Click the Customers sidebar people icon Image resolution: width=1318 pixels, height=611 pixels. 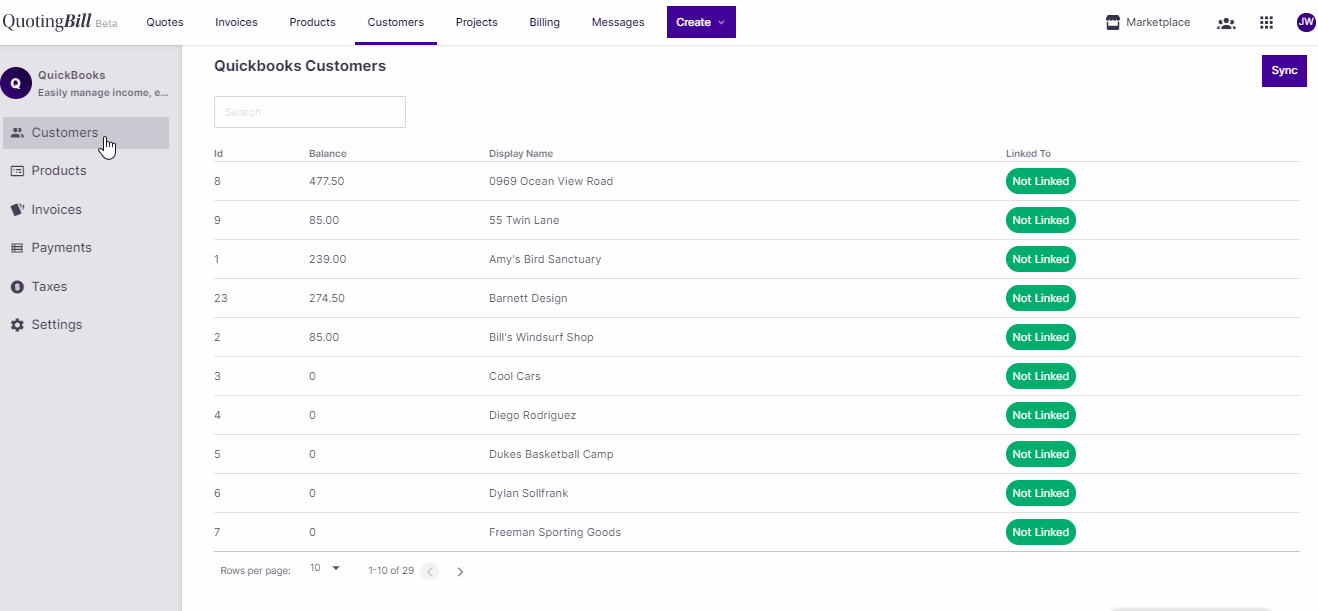[17, 132]
